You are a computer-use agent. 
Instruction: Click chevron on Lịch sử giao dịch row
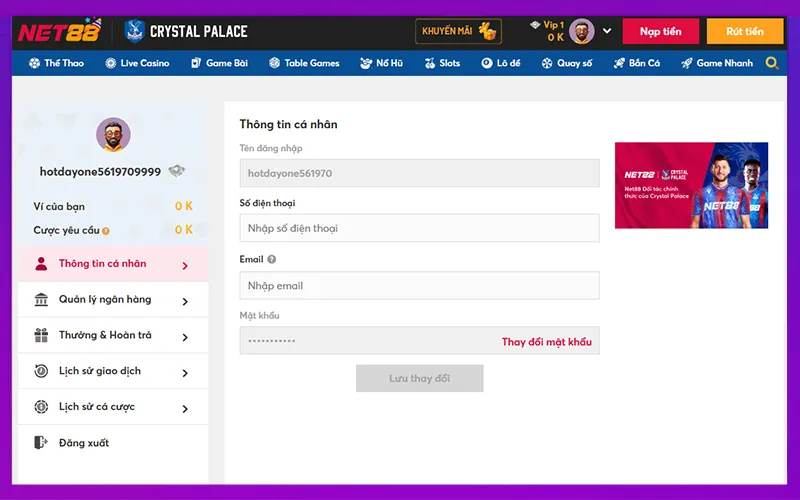click(185, 373)
